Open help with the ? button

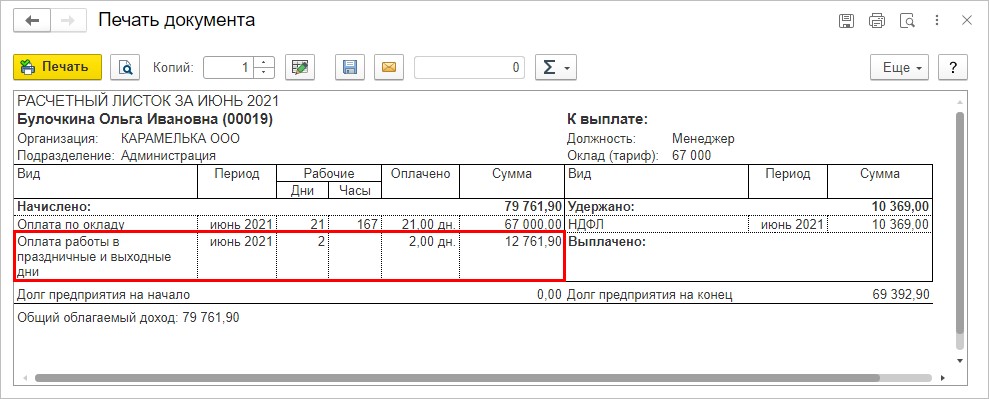[953, 67]
